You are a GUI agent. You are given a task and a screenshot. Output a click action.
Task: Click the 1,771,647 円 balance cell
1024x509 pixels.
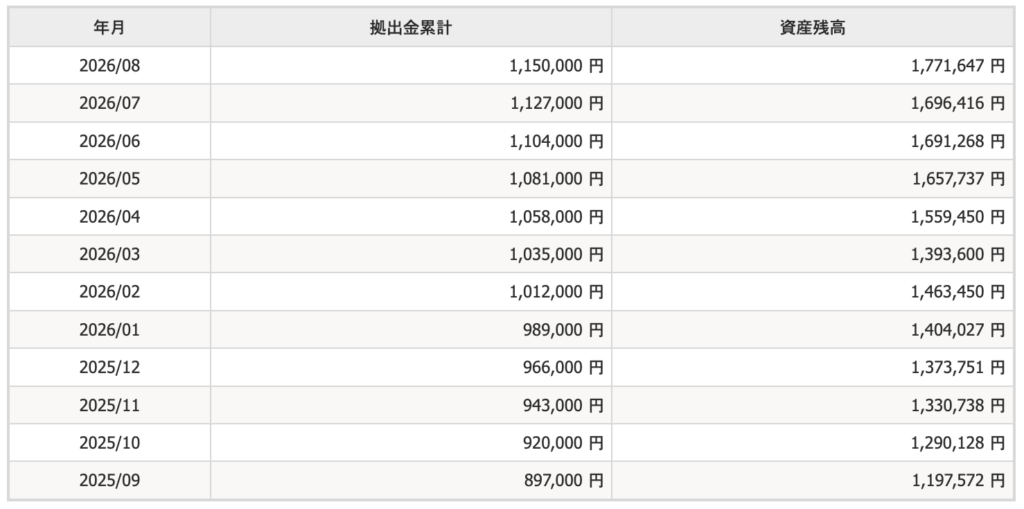(x=813, y=65)
